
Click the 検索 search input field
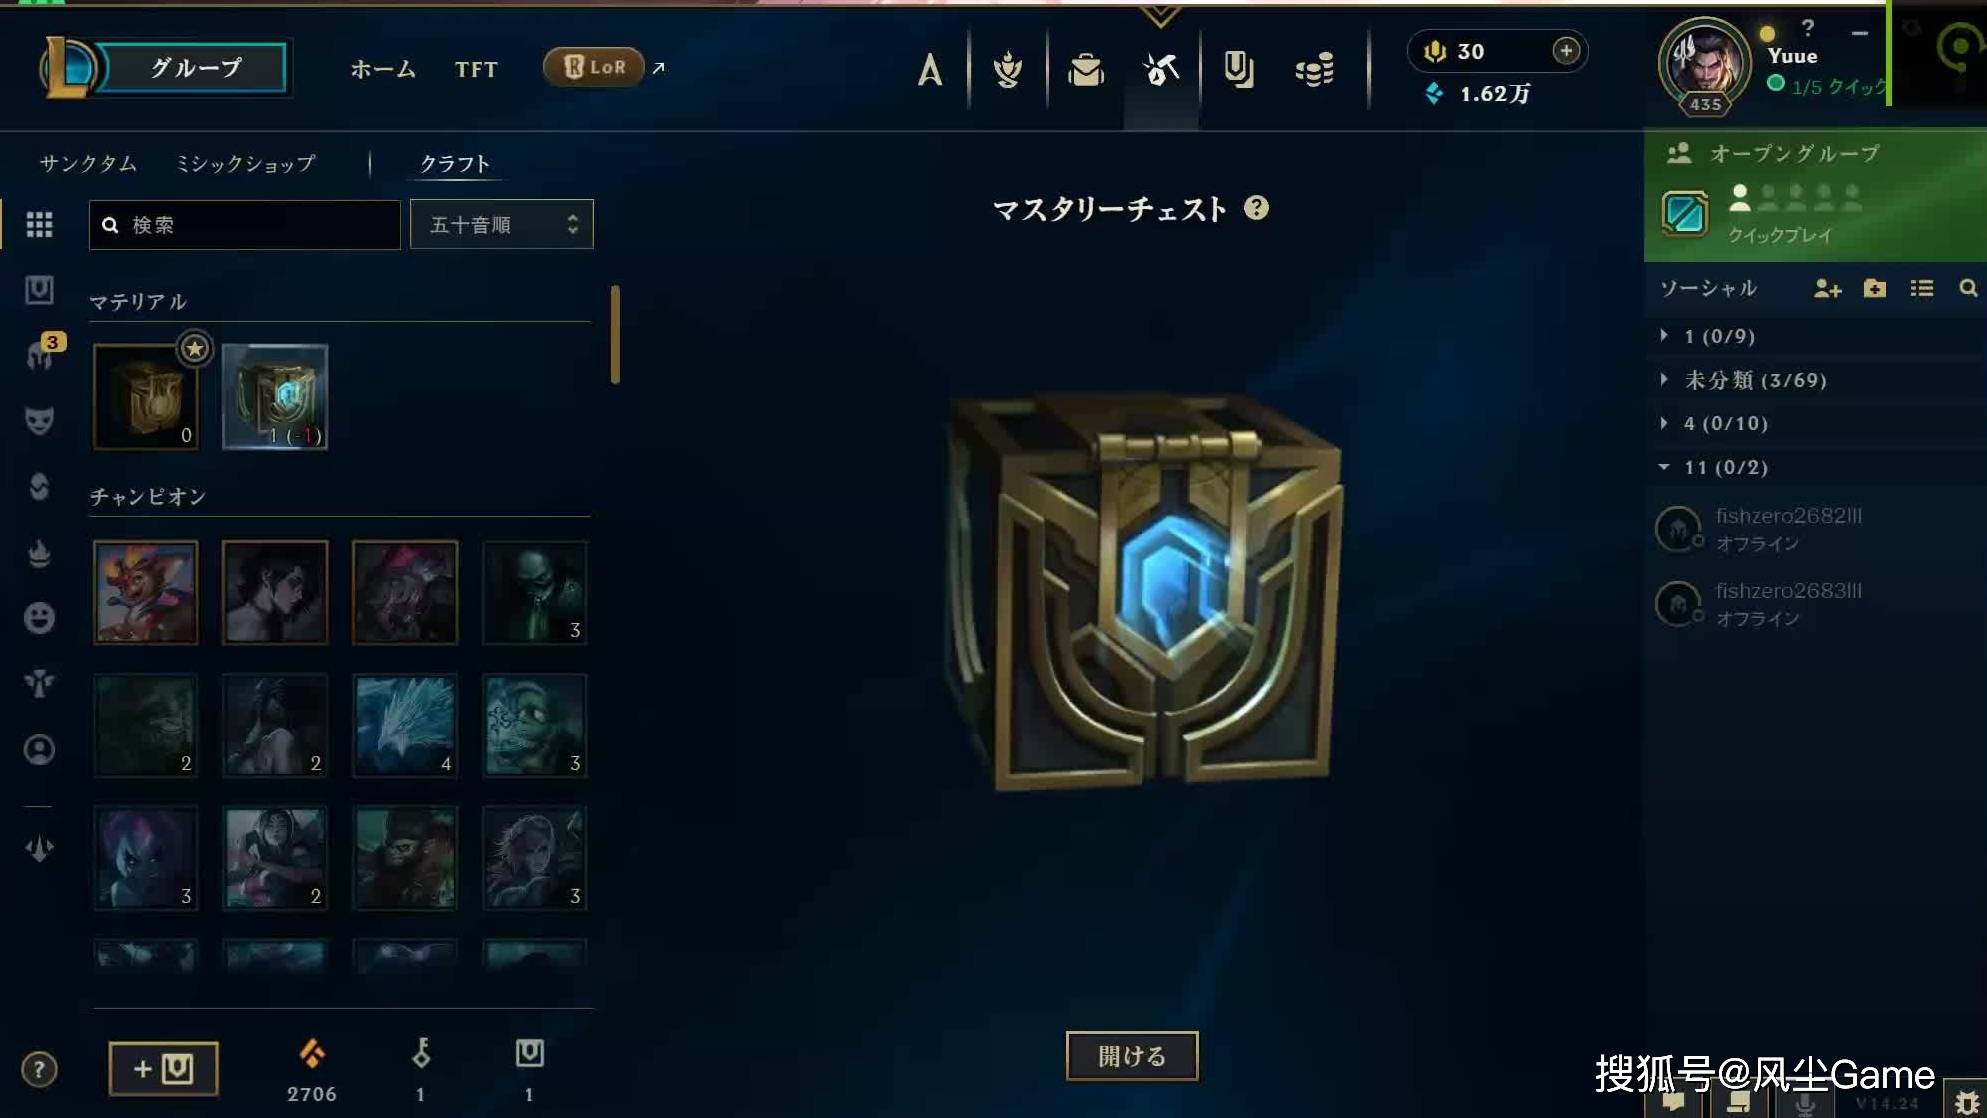pos(245,224)
